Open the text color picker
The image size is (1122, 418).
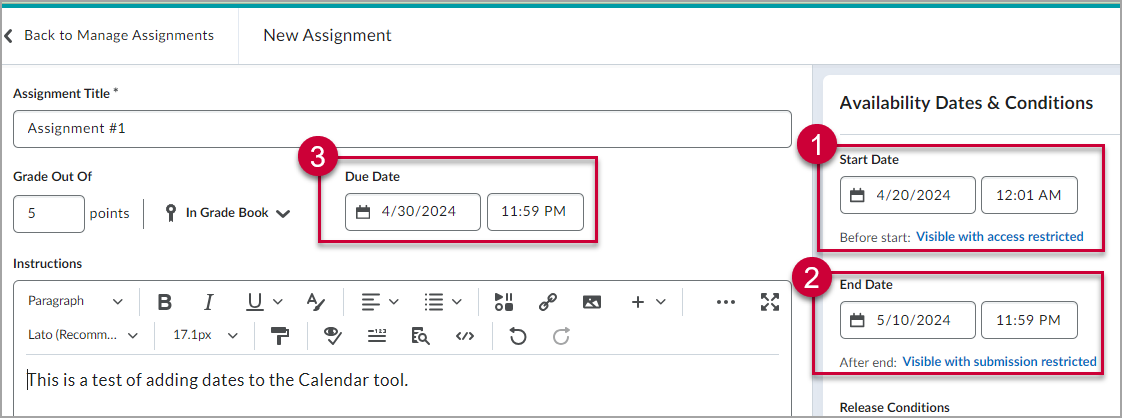[x=316, y=302]
